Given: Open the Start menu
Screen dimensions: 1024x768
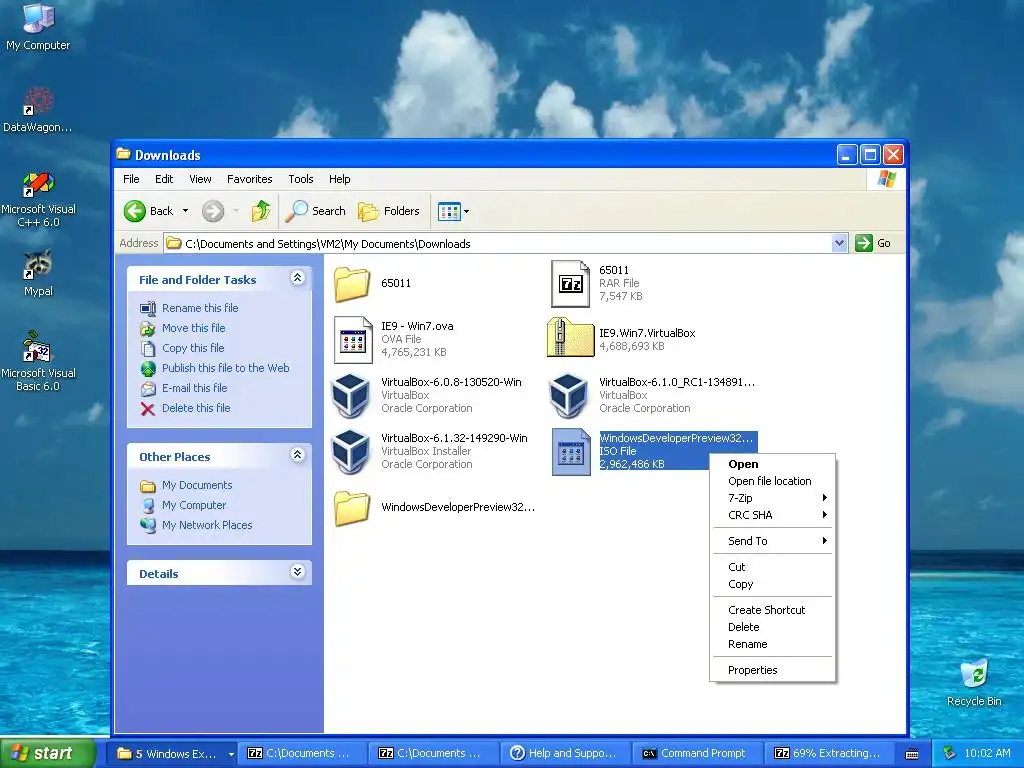Looking at the screenshot, I should [47, 754].
